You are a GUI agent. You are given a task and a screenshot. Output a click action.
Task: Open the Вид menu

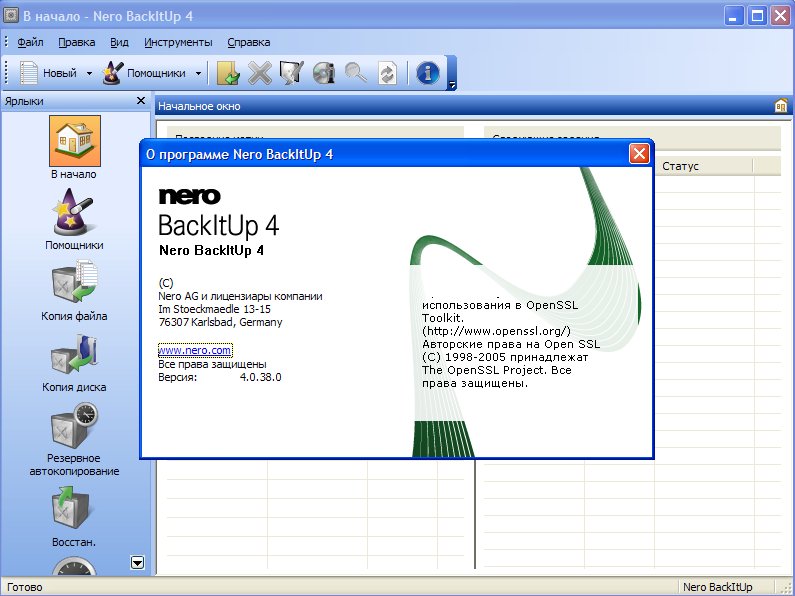coord(119,42)
